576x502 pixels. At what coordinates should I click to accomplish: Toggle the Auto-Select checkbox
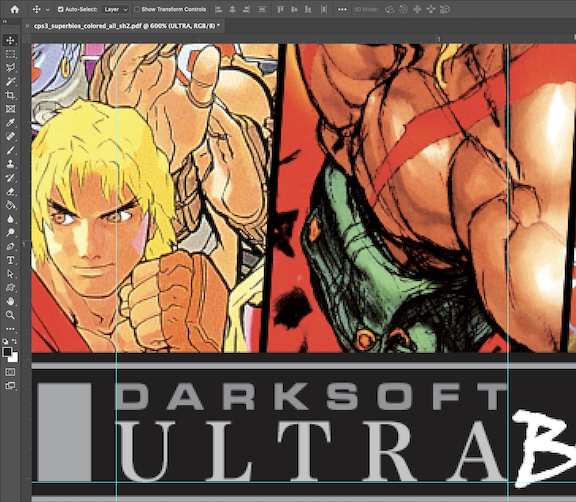(x=61, y=9)
